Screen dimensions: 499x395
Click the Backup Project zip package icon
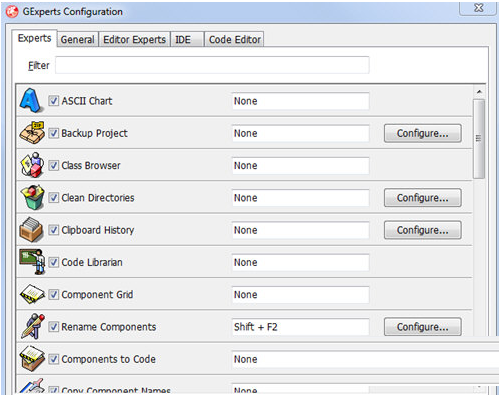tap(32, 133)
